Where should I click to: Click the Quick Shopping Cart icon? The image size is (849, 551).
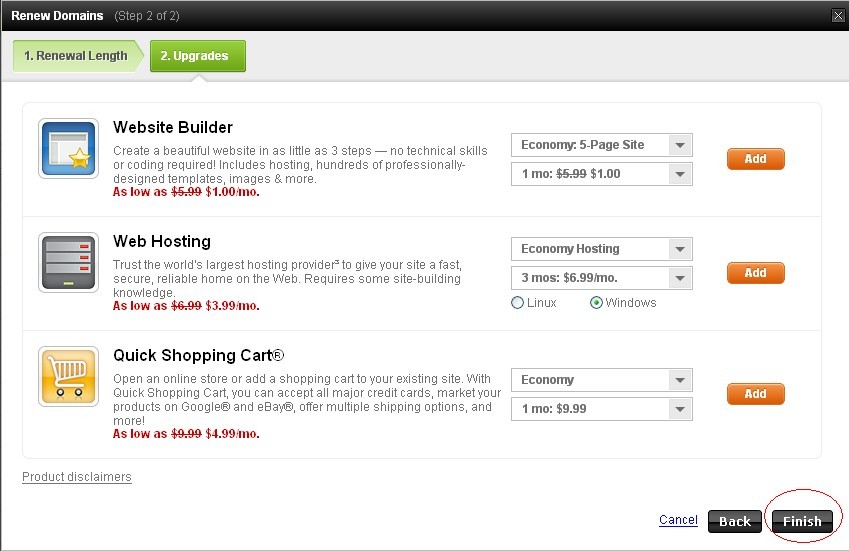tap(68, 376)
